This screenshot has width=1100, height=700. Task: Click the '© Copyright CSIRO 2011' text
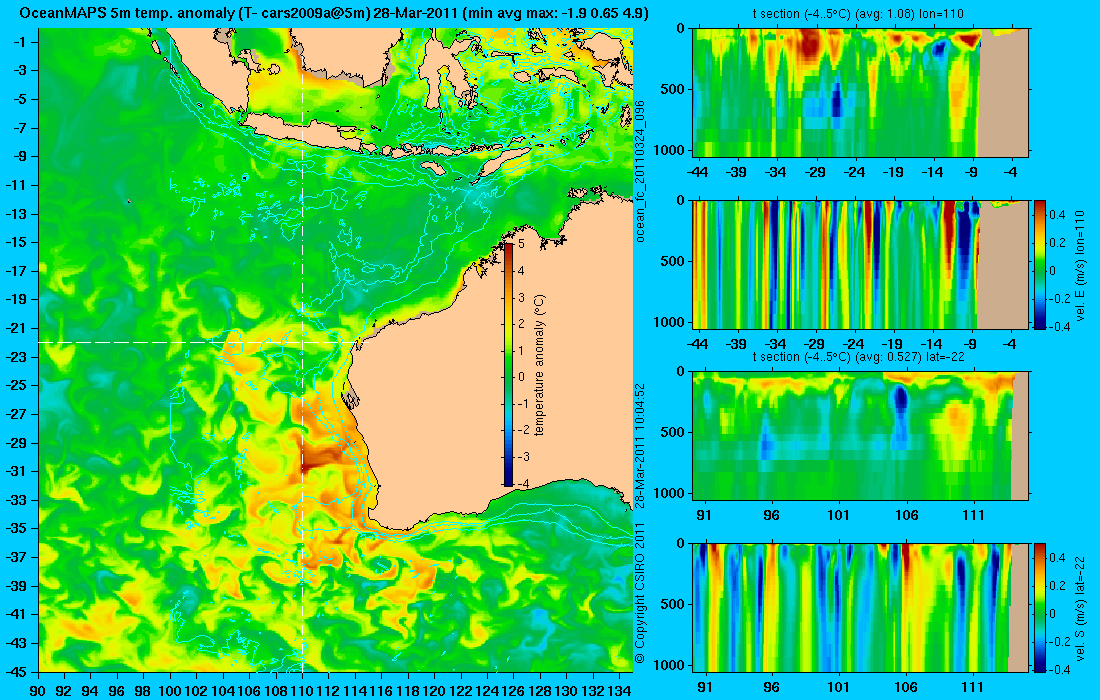click(x=639, y=593)
